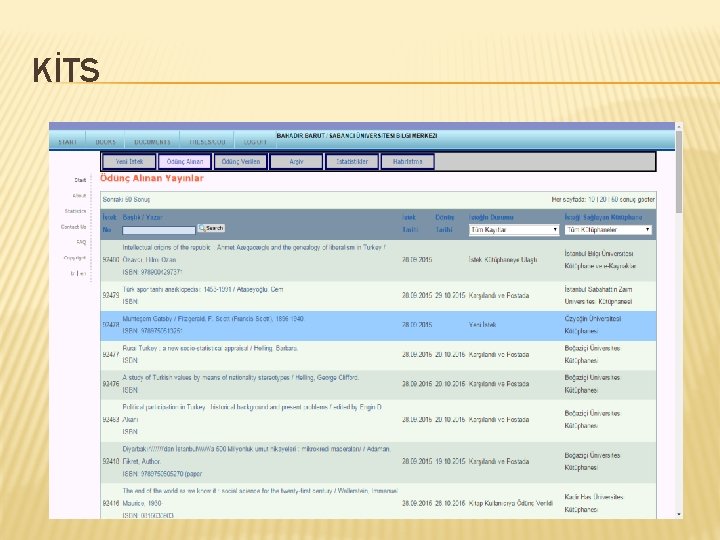Select the 'Rural Turkey' request row

(x=378, y=355)
